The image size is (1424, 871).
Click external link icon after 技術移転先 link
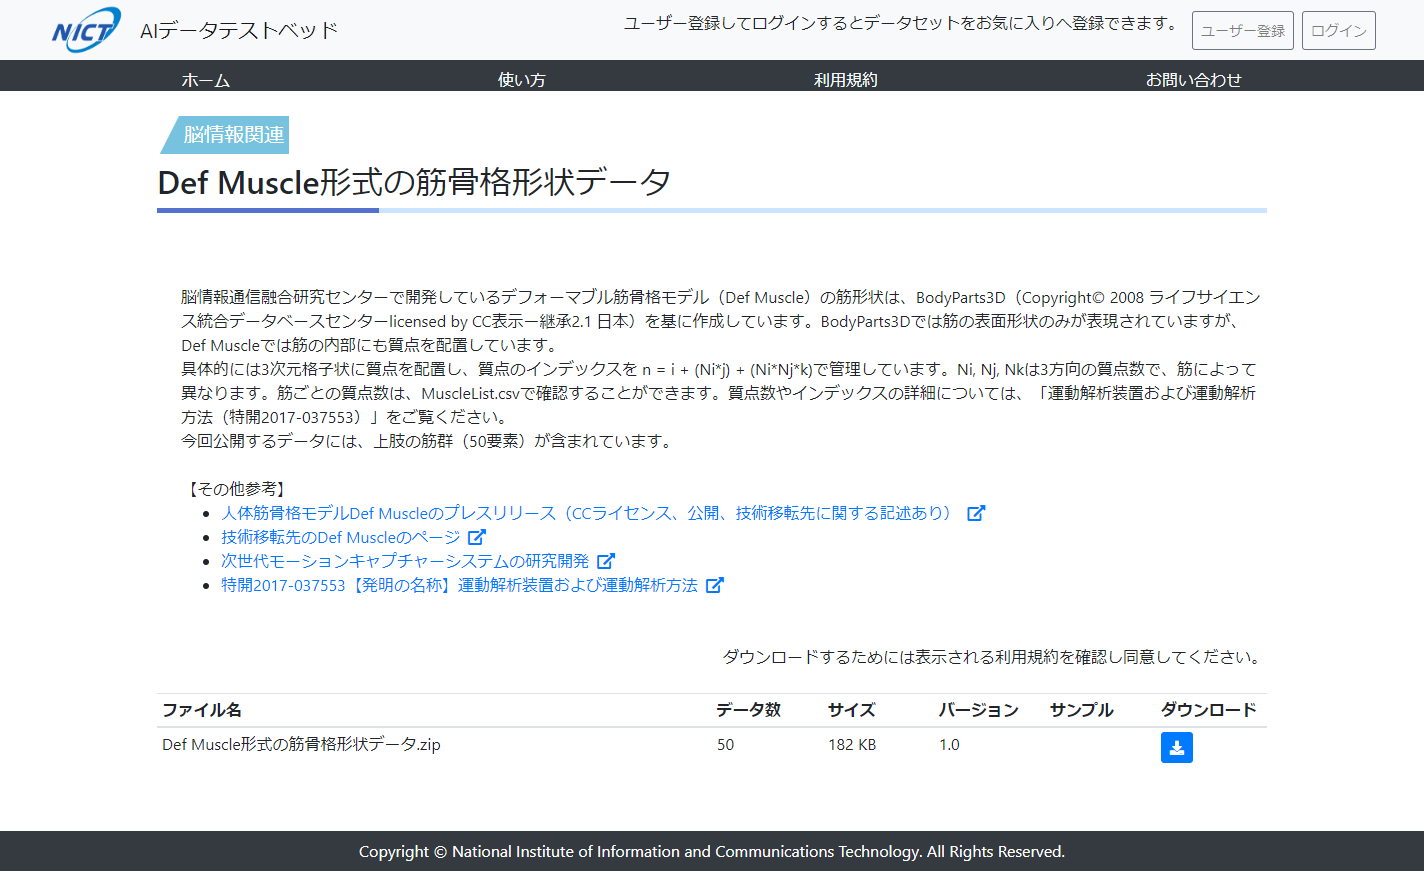pos(477,537)
